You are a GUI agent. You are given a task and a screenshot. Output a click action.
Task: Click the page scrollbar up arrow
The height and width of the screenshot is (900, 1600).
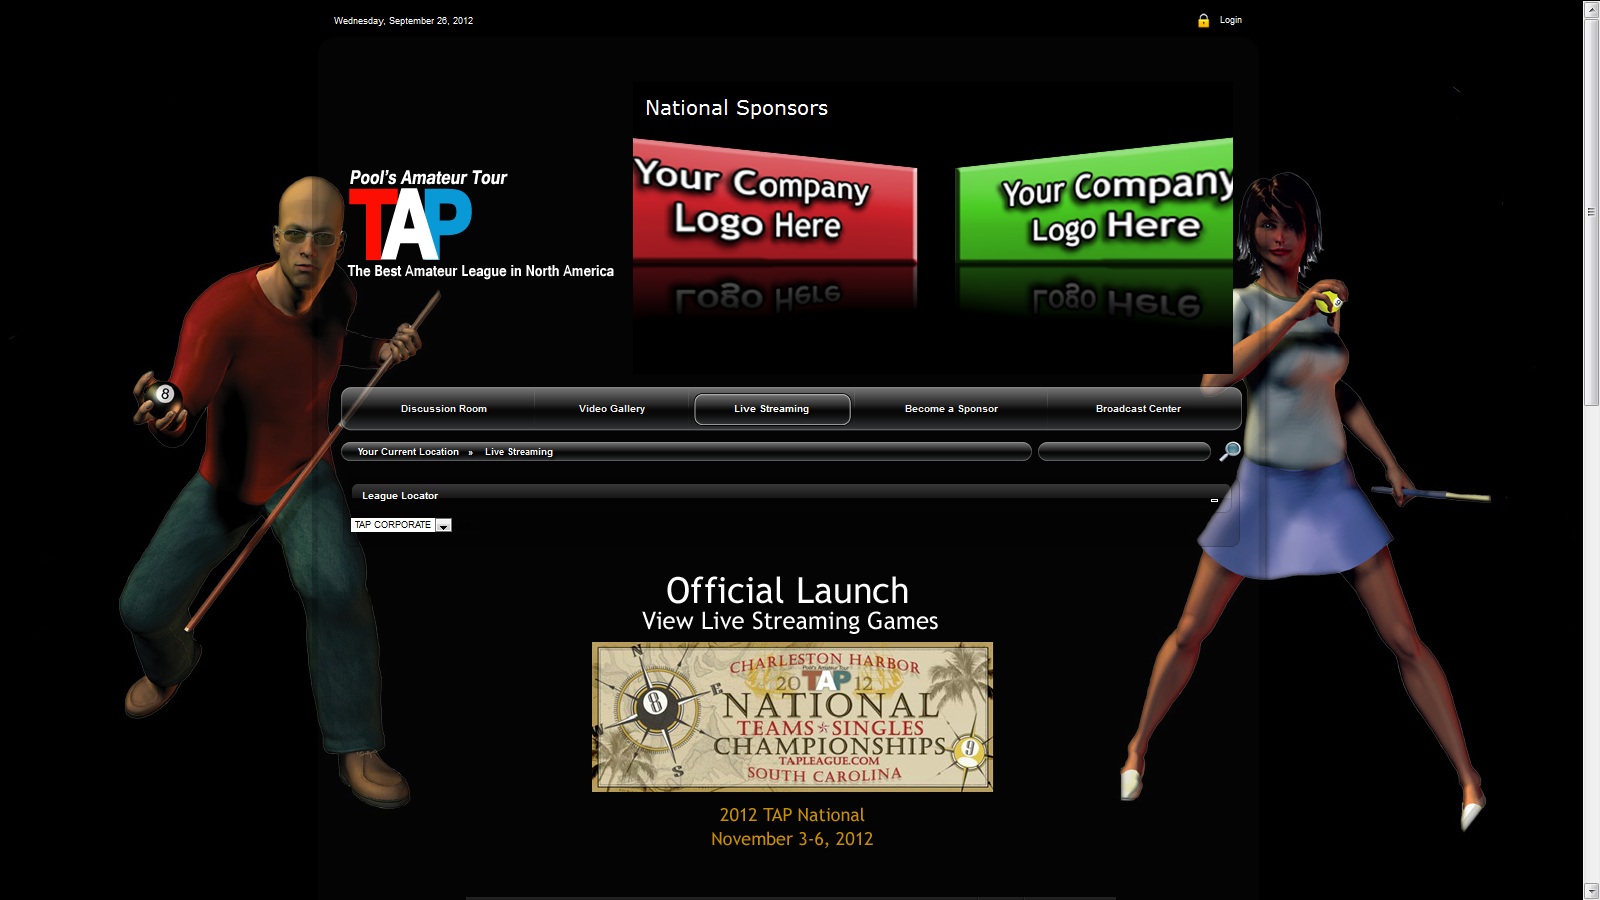tap(1591, 9)
